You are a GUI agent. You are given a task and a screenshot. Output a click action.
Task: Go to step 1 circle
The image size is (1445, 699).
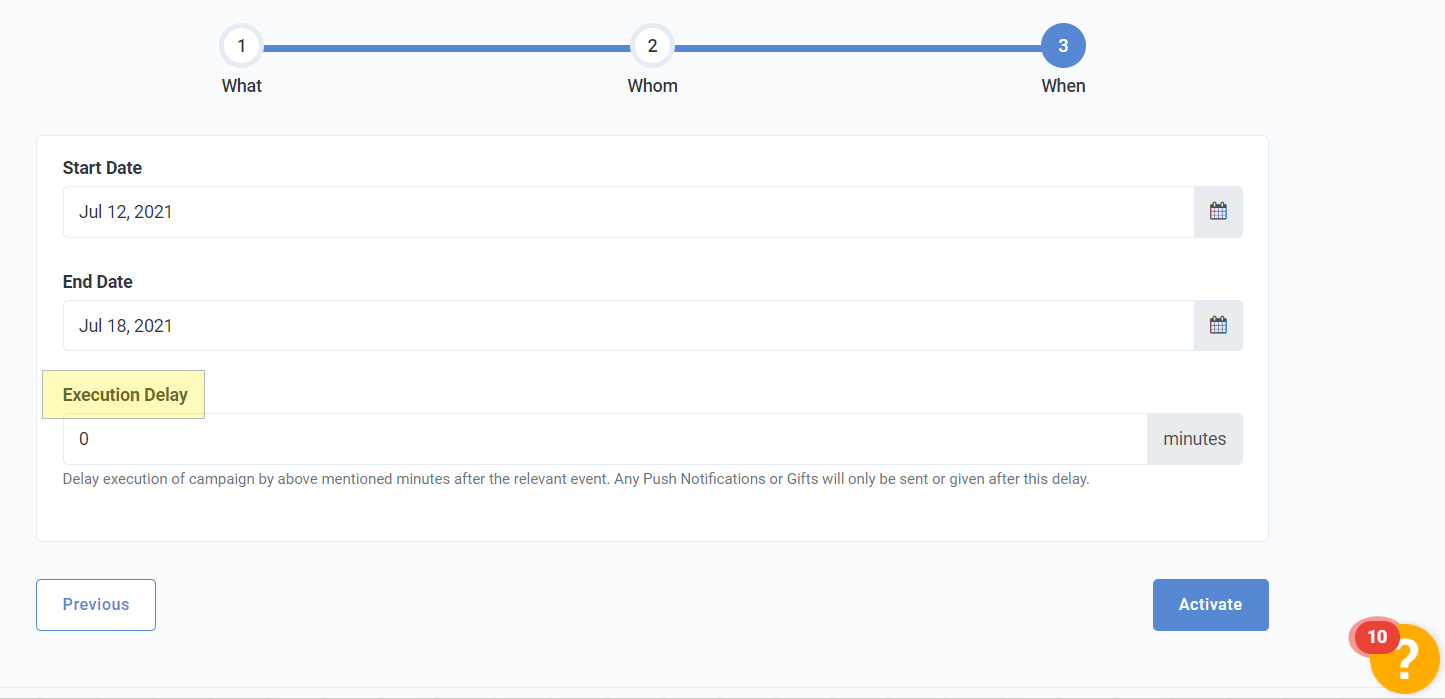[242, 46]
